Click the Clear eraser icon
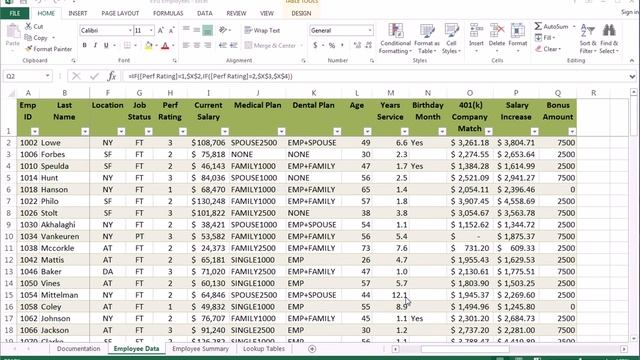Screen dimensions: 640x360 [x=538, y=49]
